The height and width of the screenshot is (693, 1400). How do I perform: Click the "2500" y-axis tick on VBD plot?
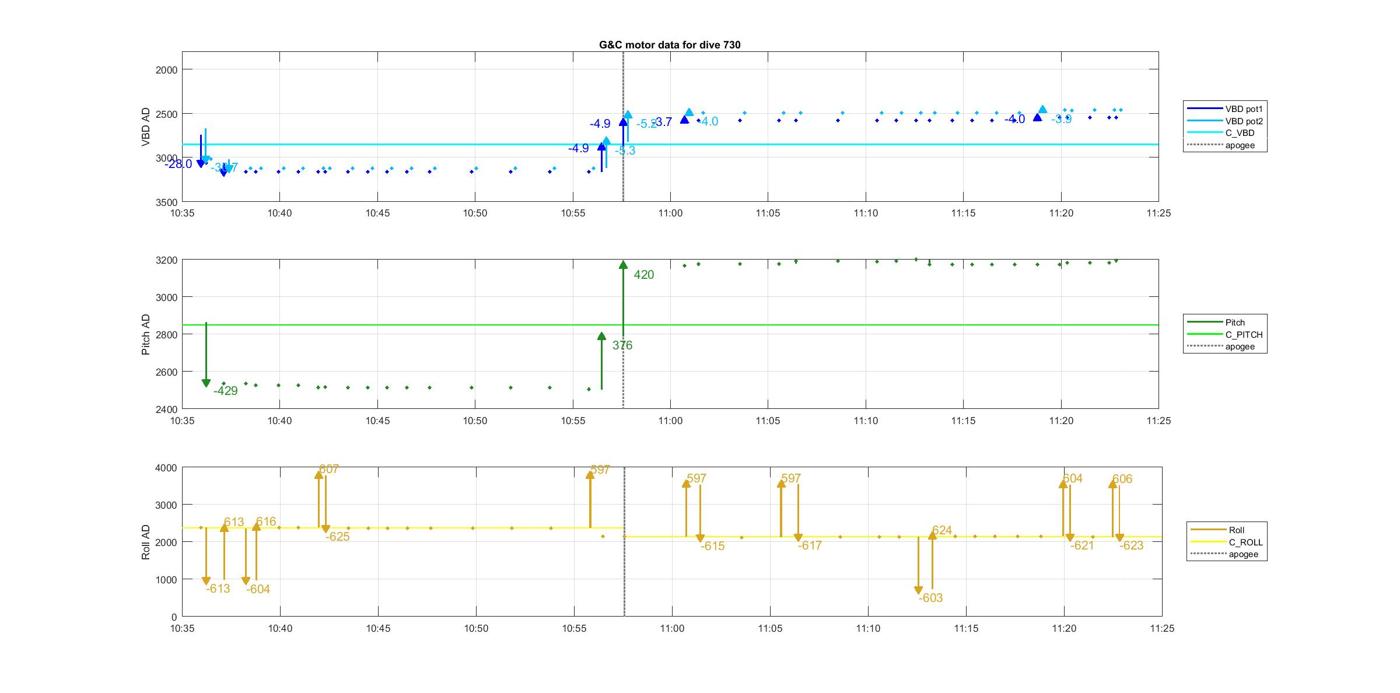click(166, 114)
